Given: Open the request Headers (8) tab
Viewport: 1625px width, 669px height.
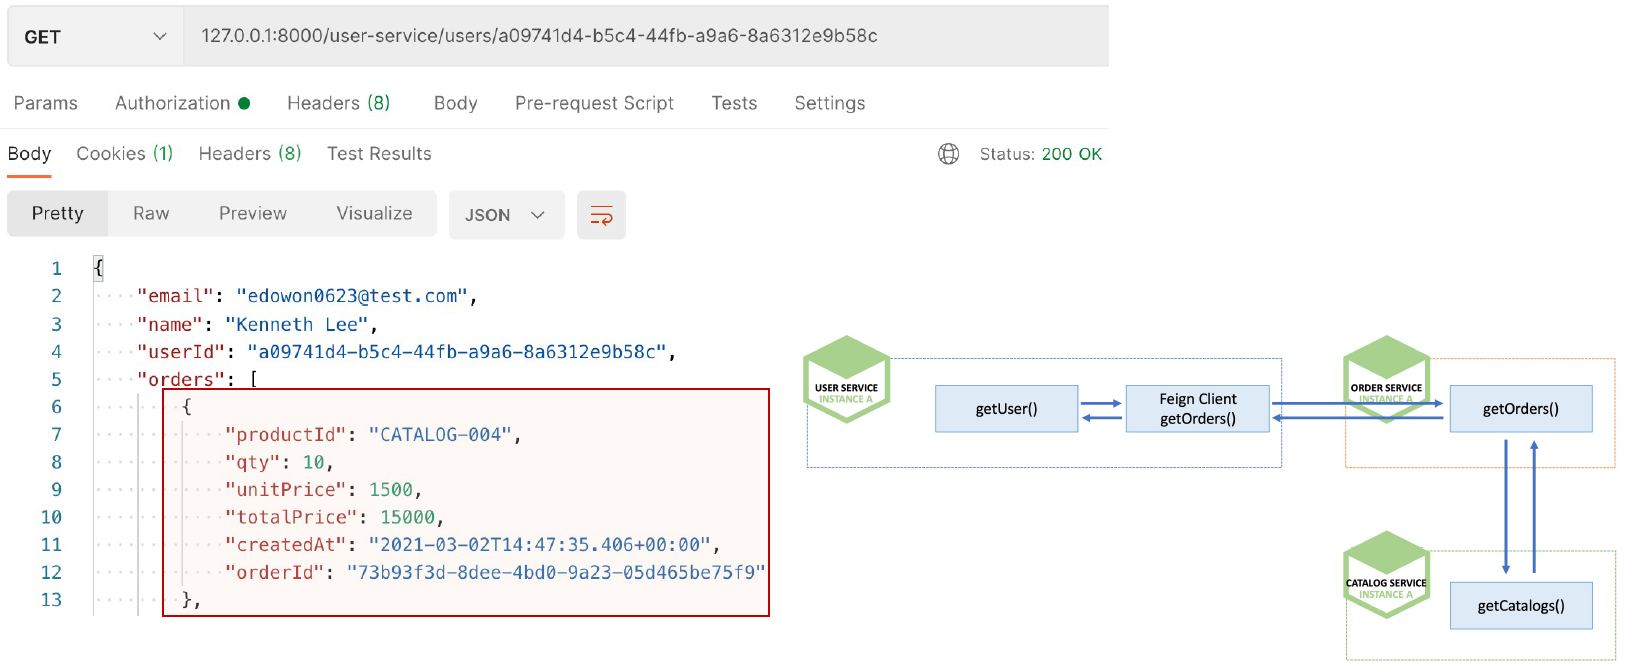Looking at the screenshot, I should (x=338, y=103).
